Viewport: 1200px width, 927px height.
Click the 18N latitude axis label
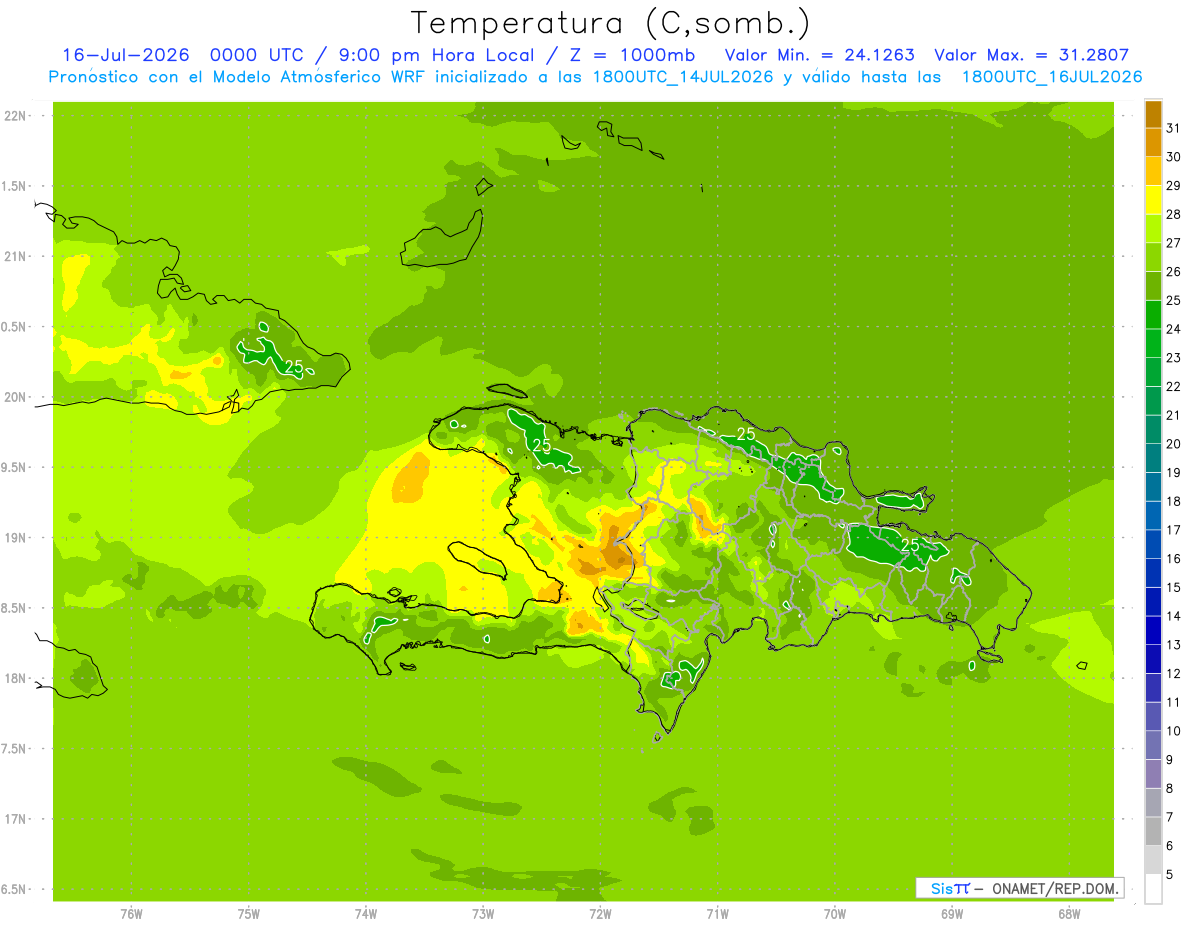[x=17, y=679]
